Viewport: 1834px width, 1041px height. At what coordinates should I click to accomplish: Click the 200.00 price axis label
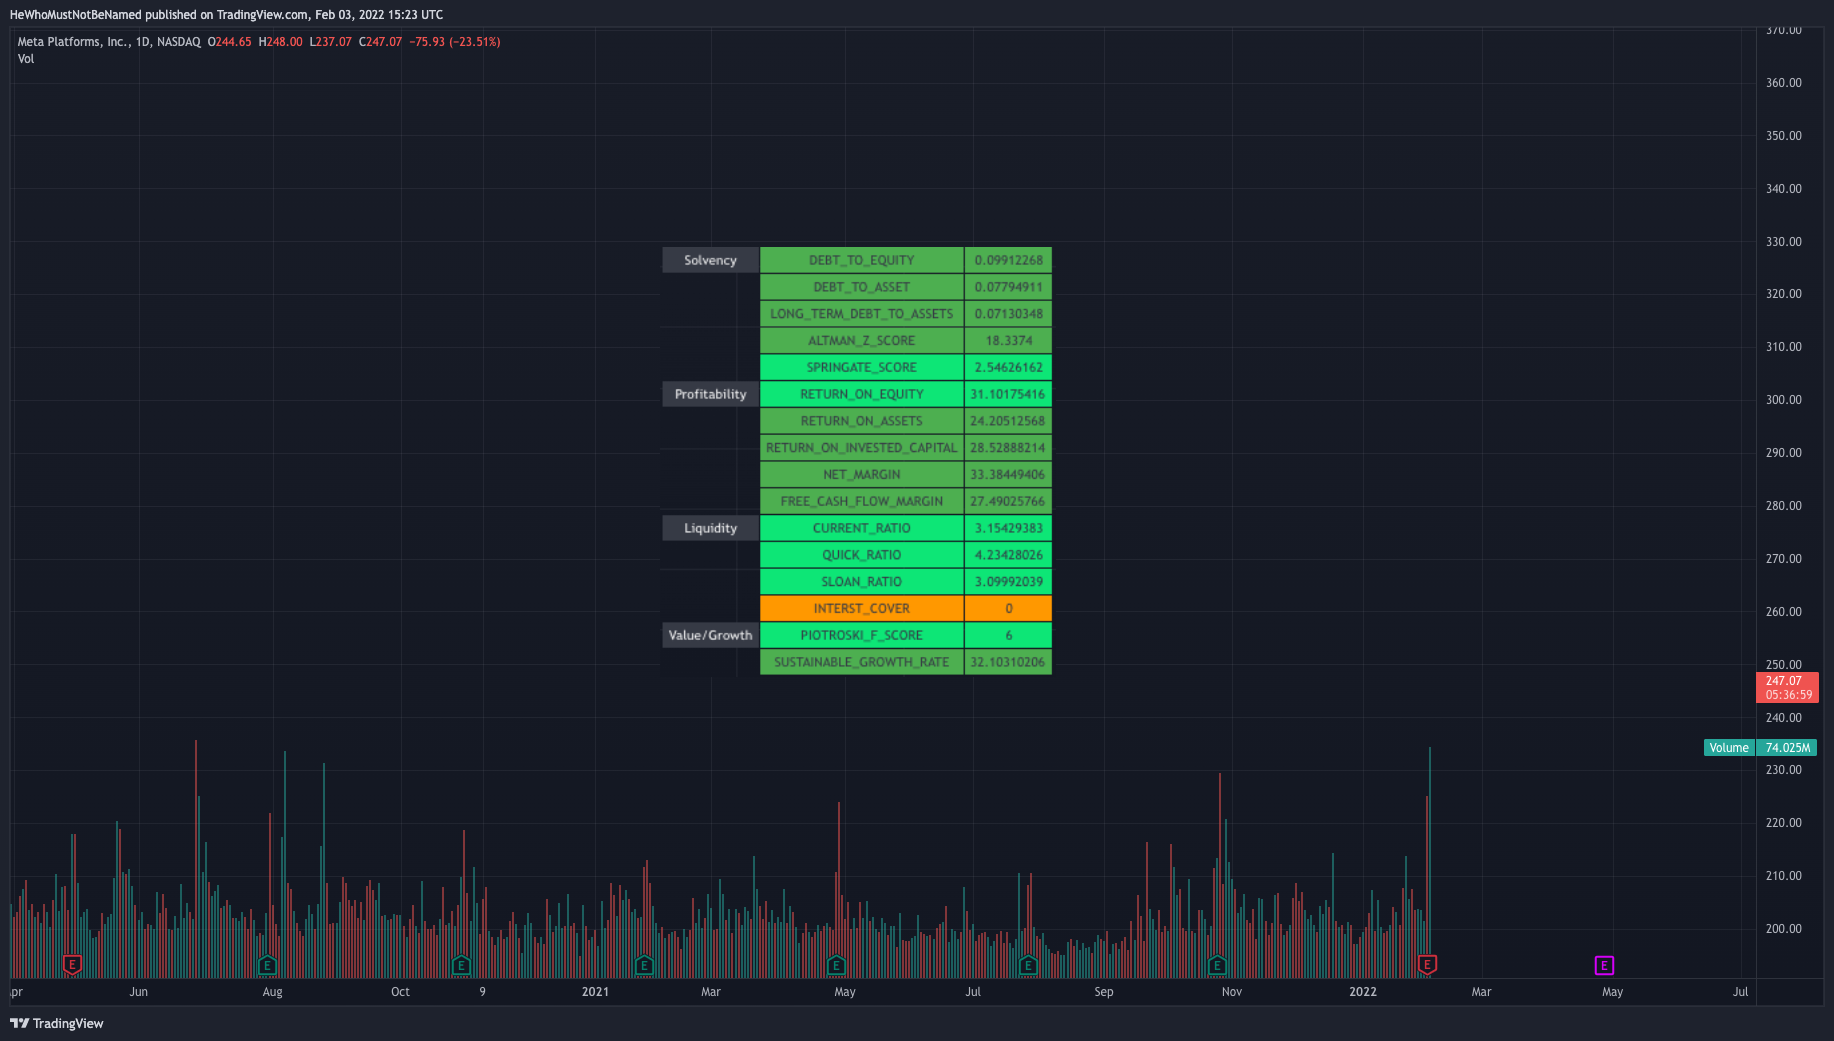(x=1783, y=929)
